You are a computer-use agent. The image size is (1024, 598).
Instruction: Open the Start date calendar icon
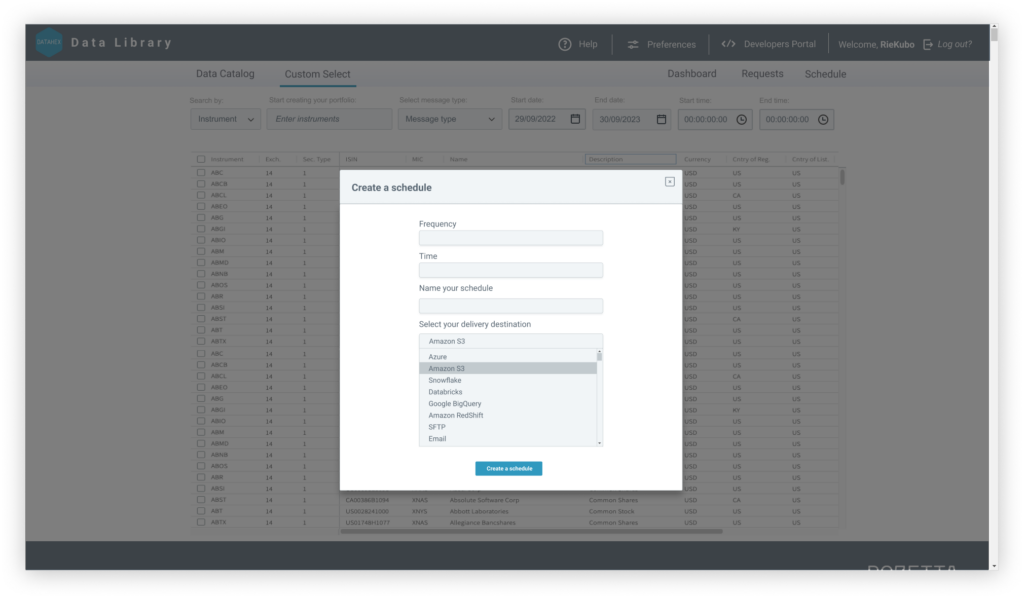click(x=575, y=118)
